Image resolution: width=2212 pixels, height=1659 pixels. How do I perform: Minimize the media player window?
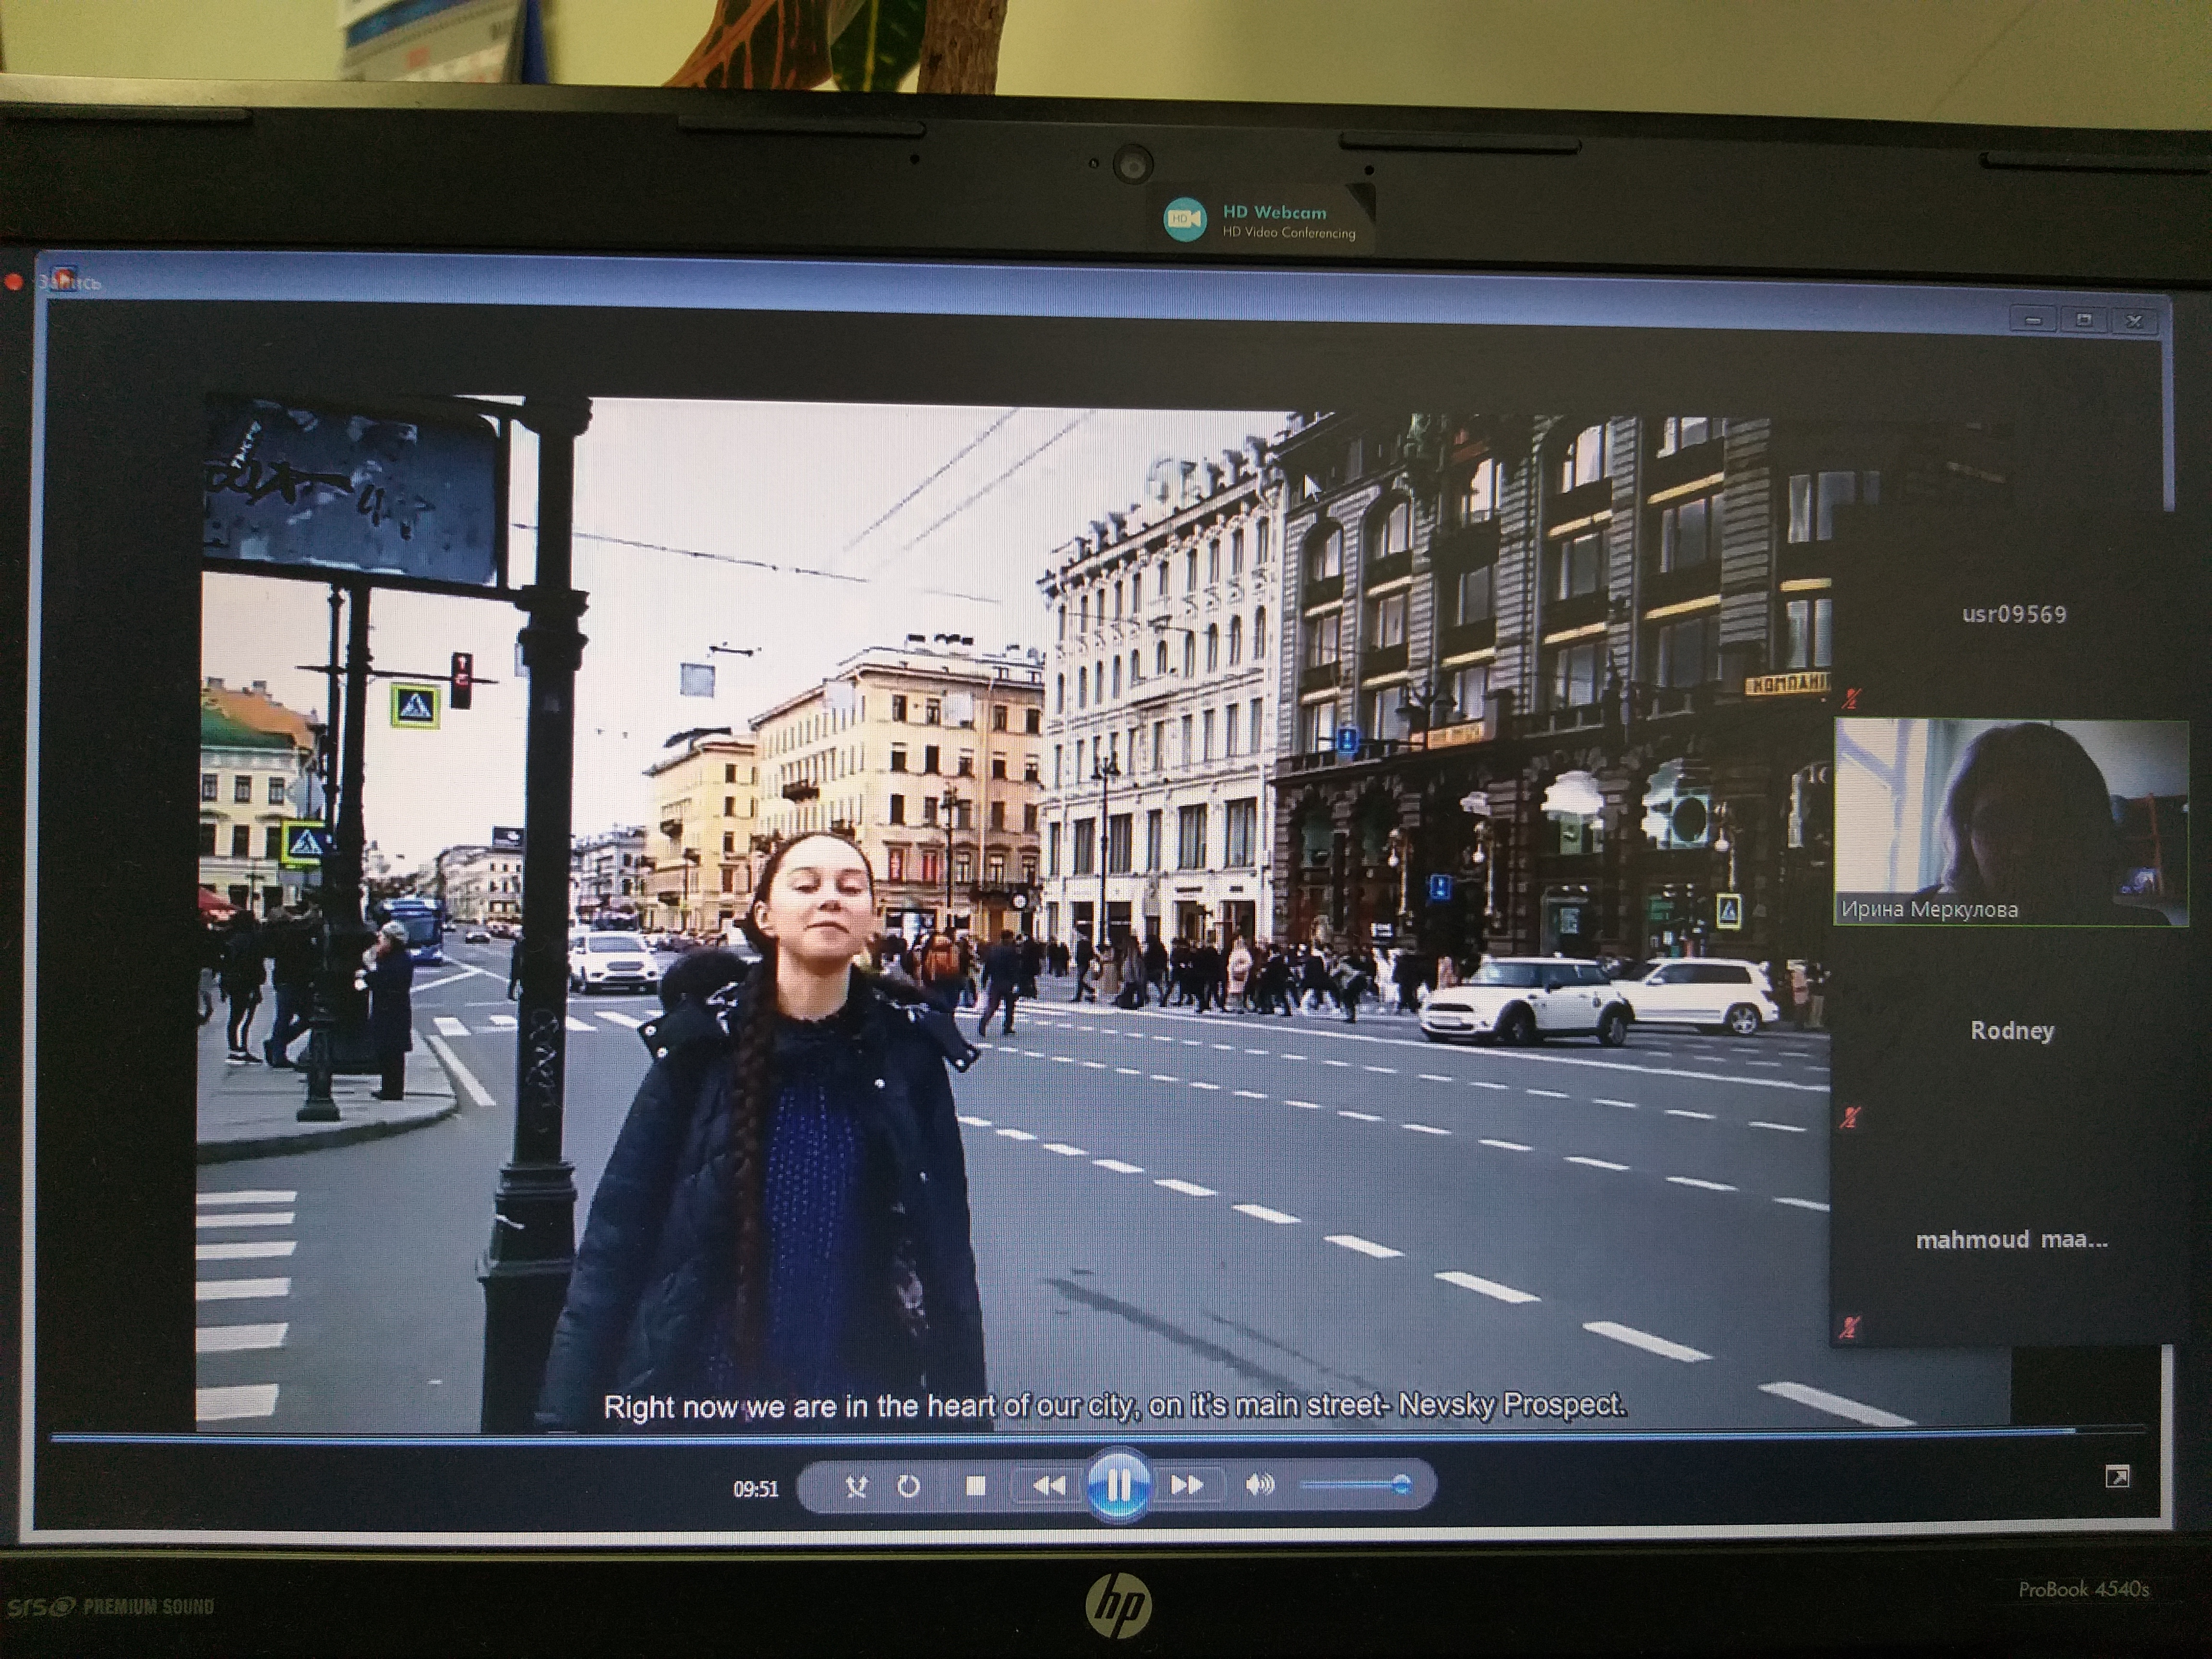pos(2033,320)
